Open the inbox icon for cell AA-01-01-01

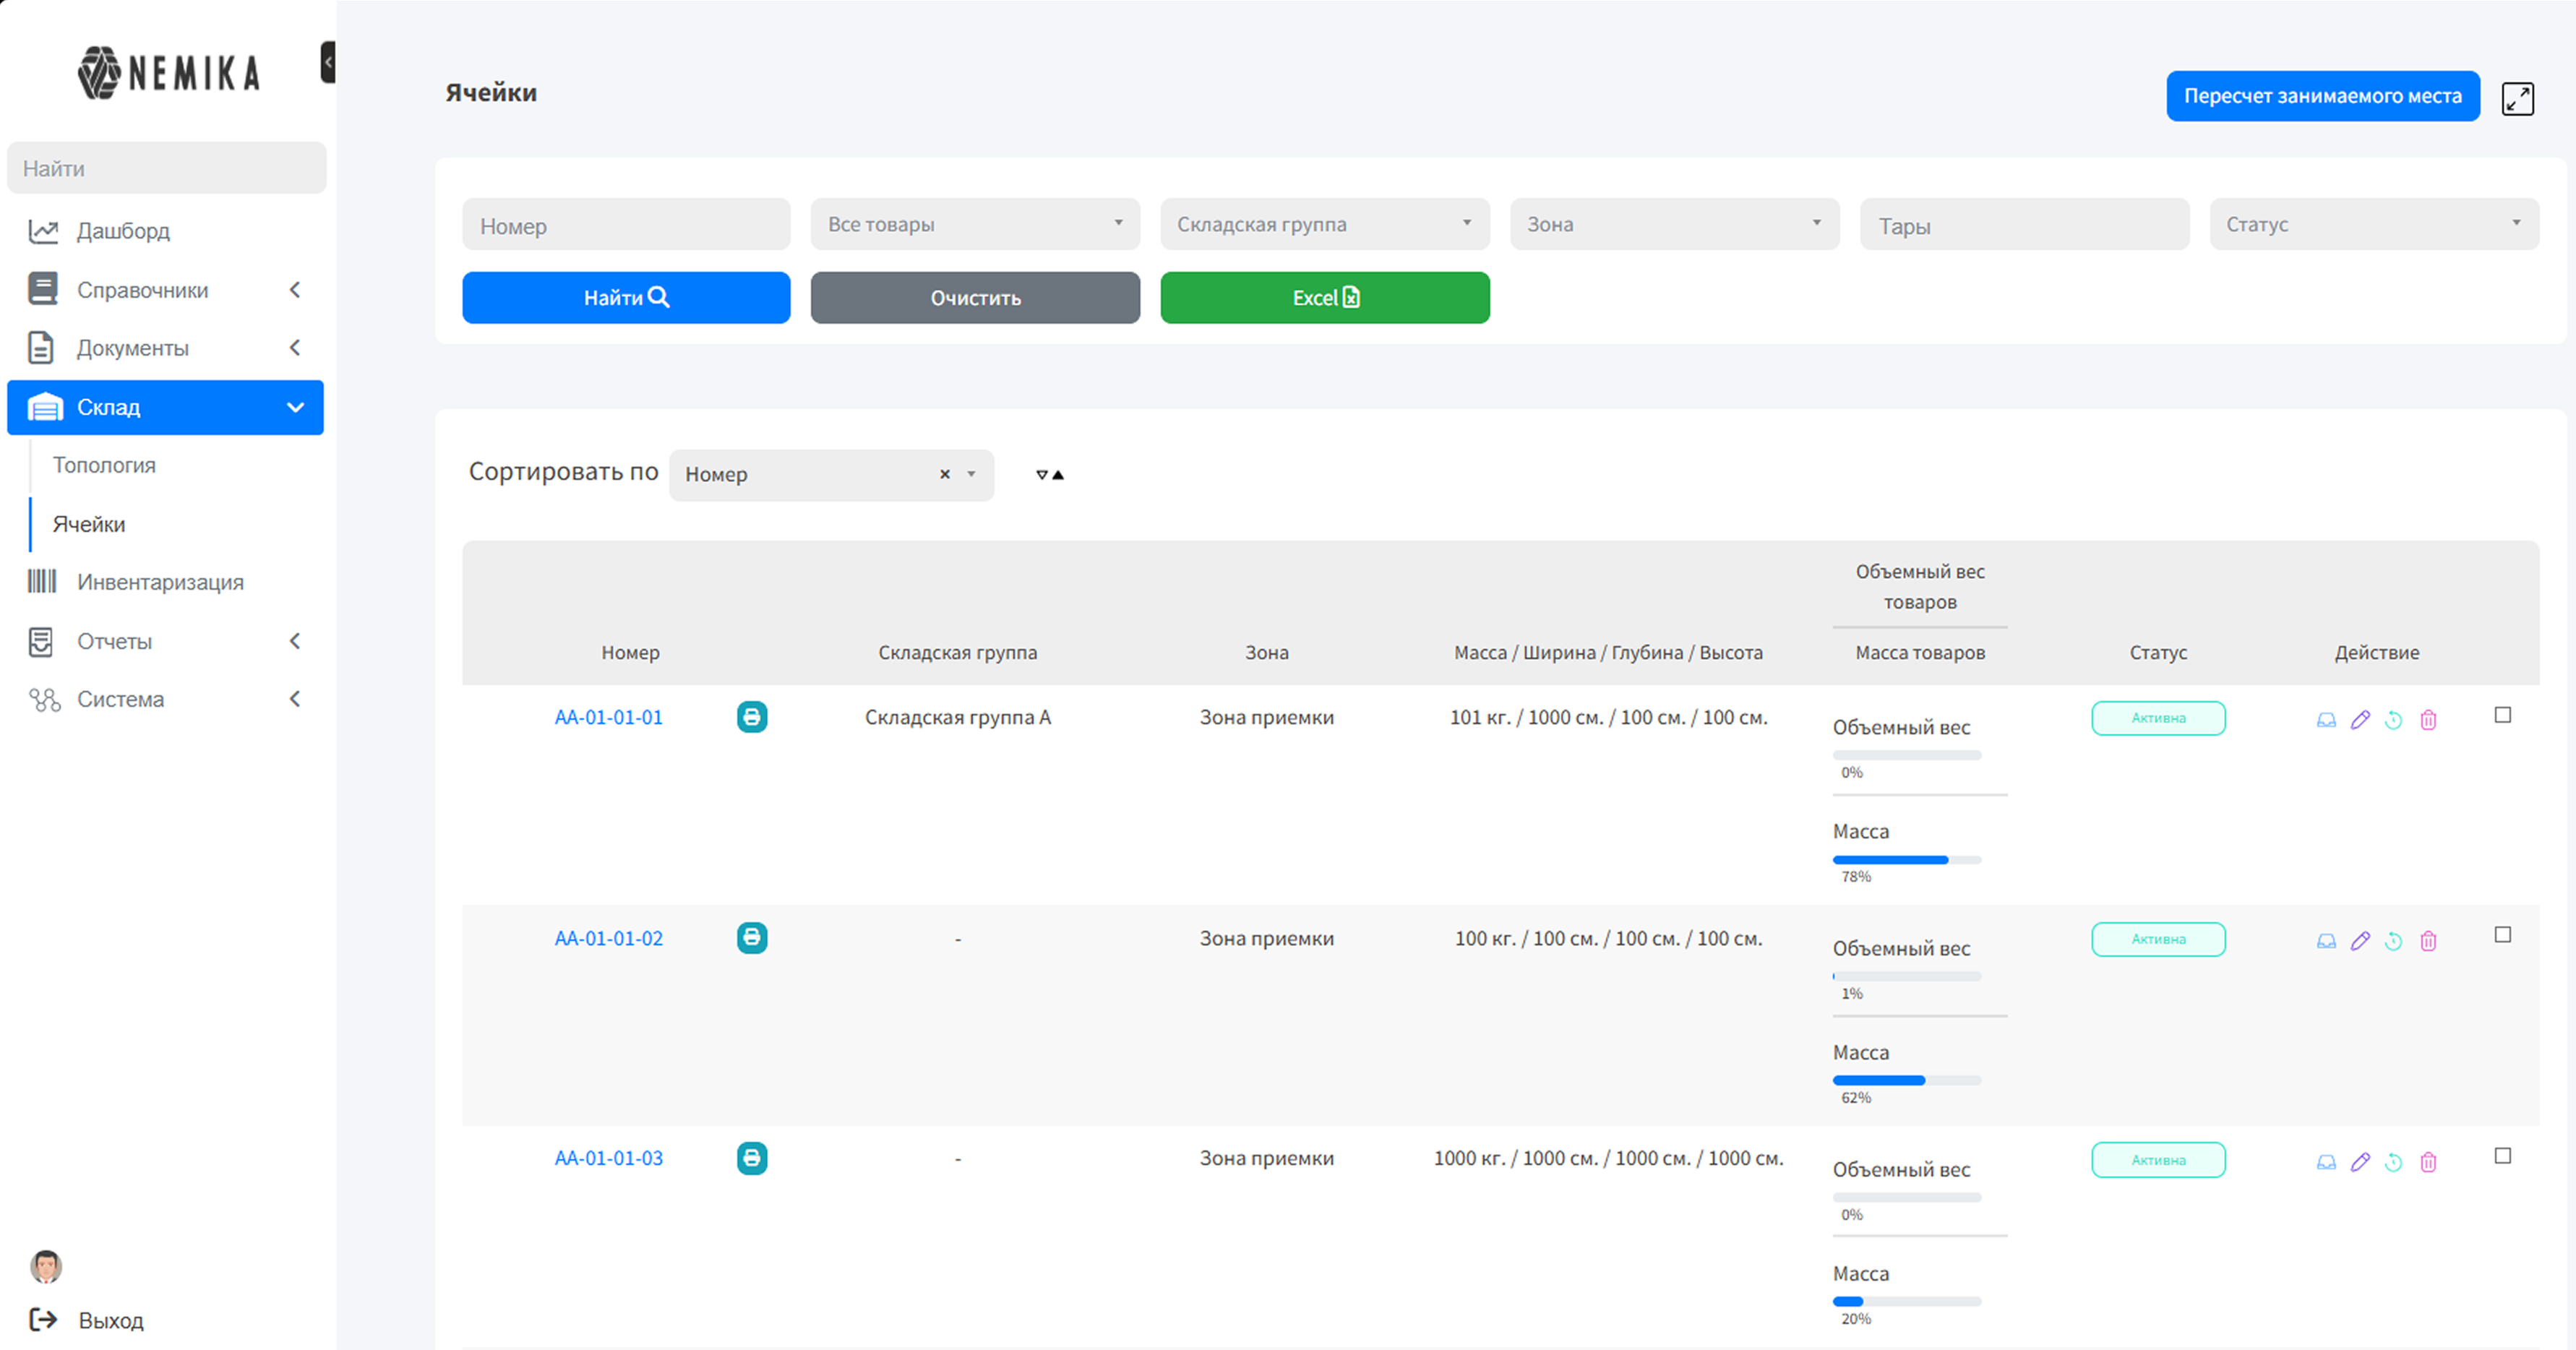coord(2326,720)
